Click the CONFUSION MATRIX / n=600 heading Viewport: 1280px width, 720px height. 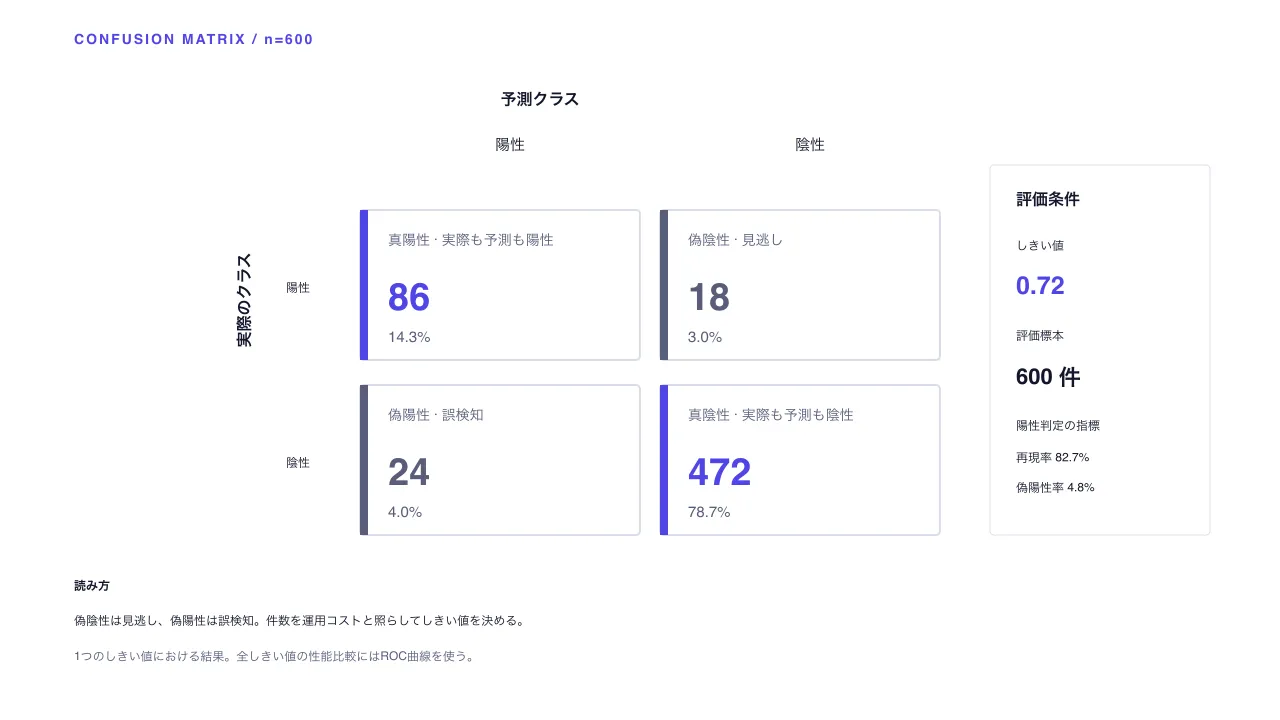click(194, 40)
